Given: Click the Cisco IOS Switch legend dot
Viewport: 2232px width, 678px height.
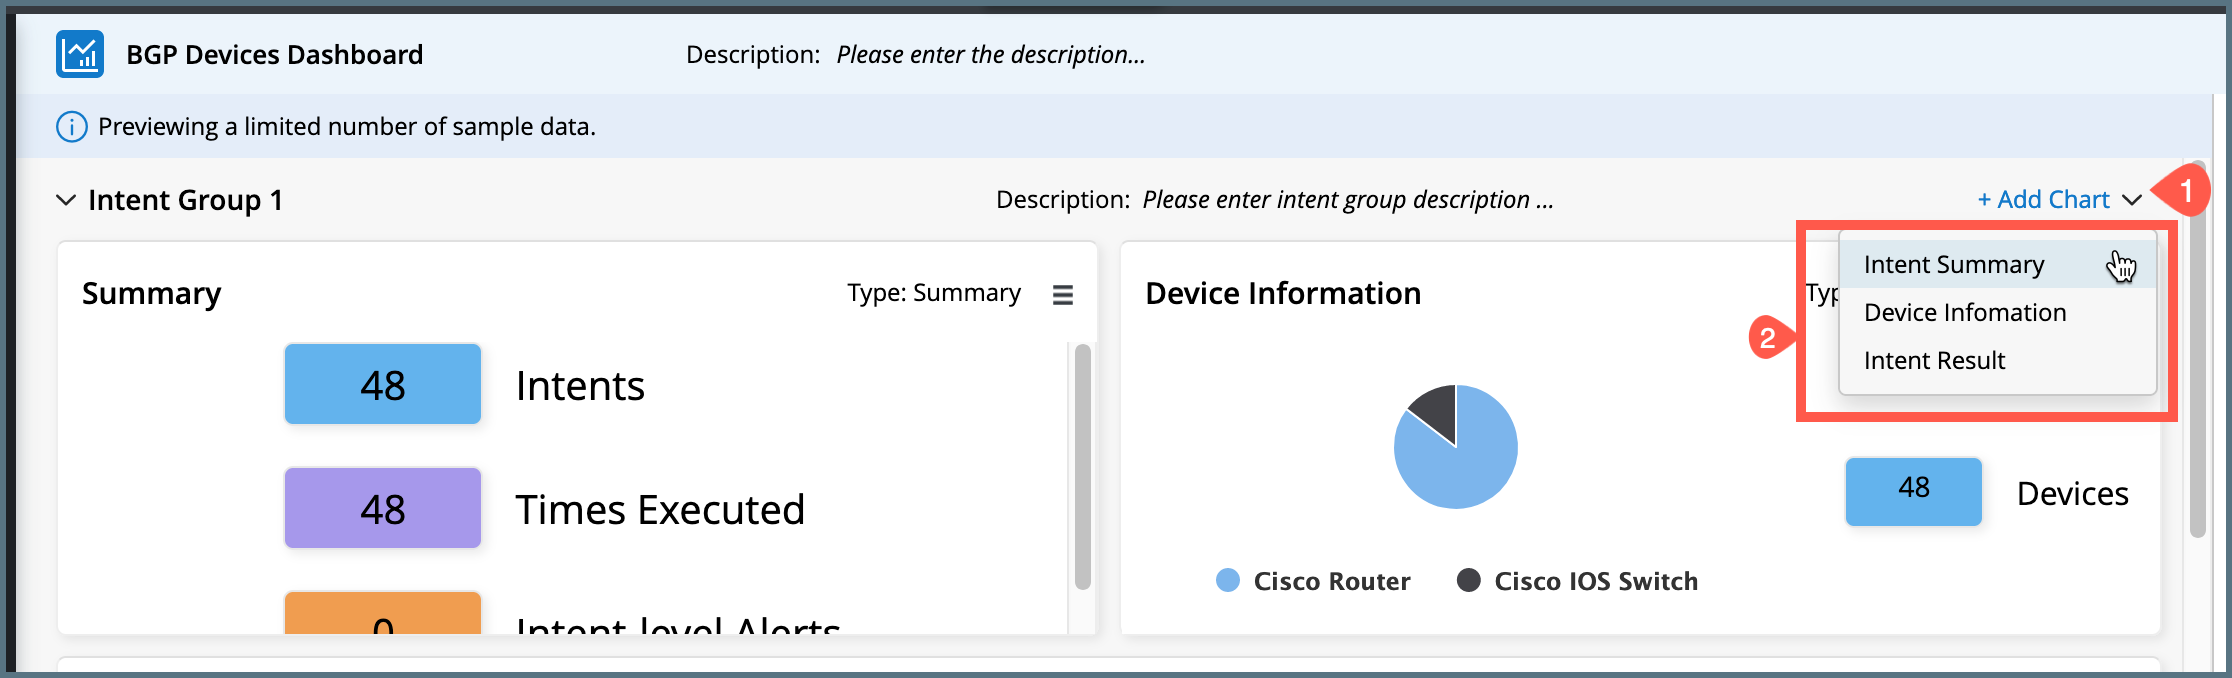Looking at the screenshot, I should click(1468, 581).
